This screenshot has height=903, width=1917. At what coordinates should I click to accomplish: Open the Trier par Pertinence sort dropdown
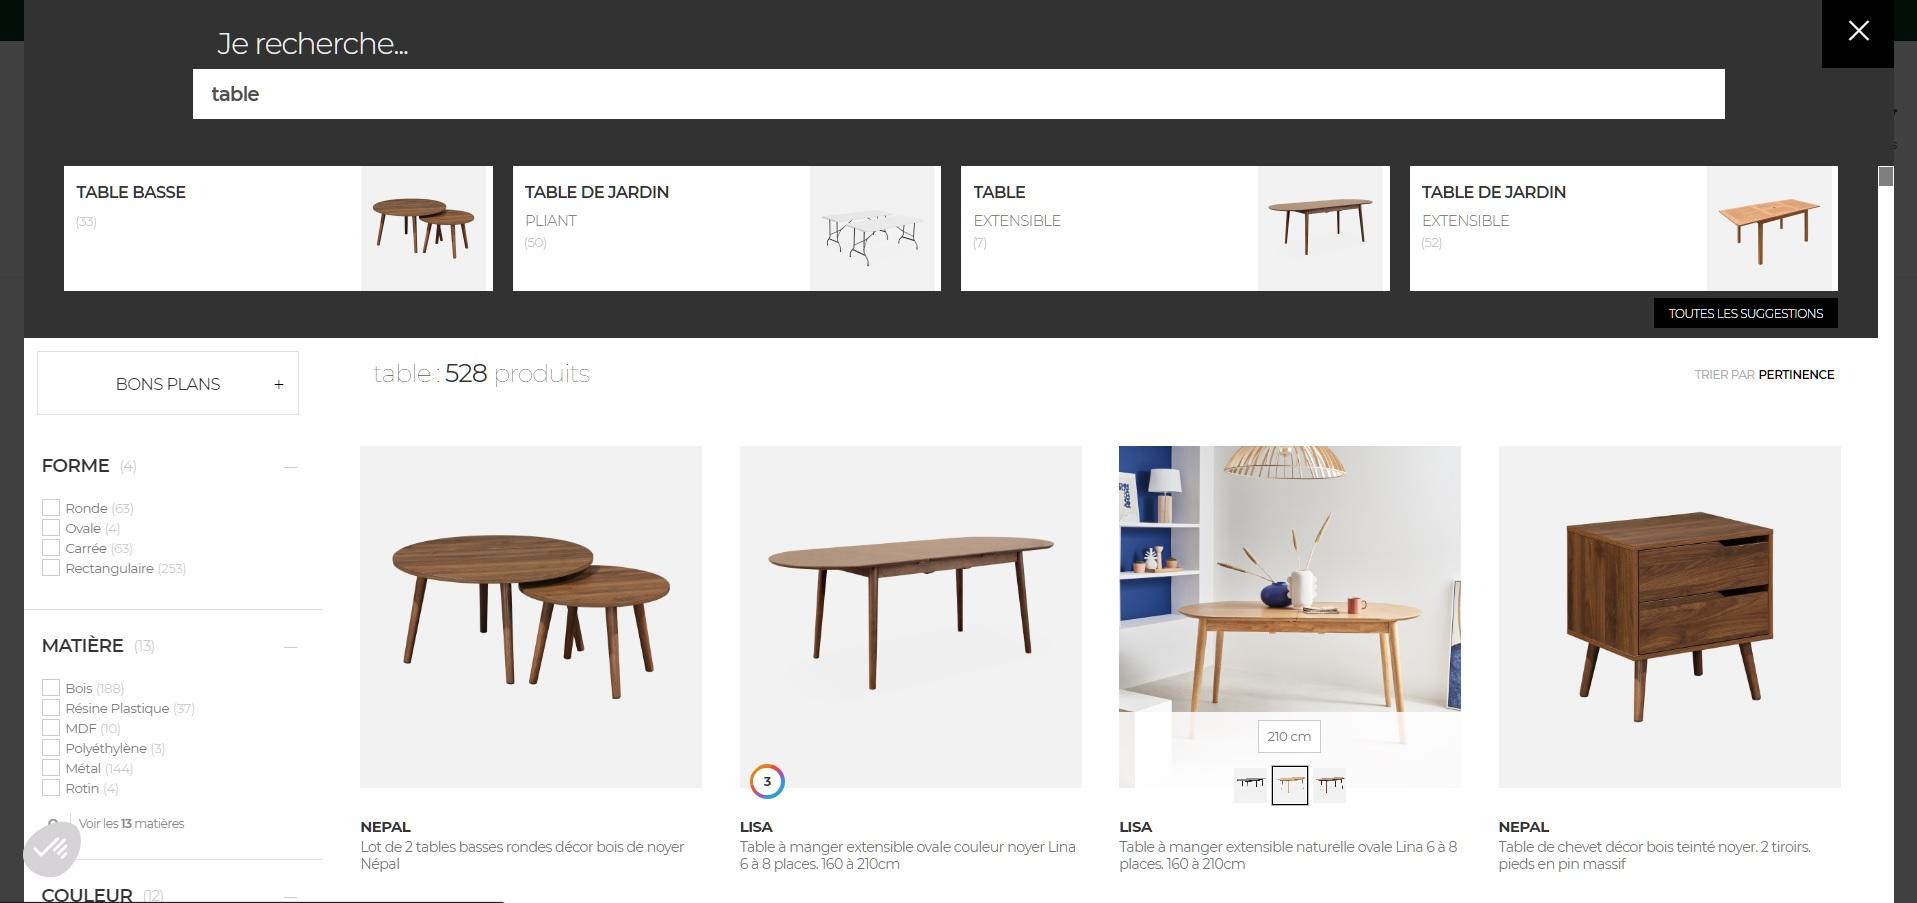(1764, 375)
